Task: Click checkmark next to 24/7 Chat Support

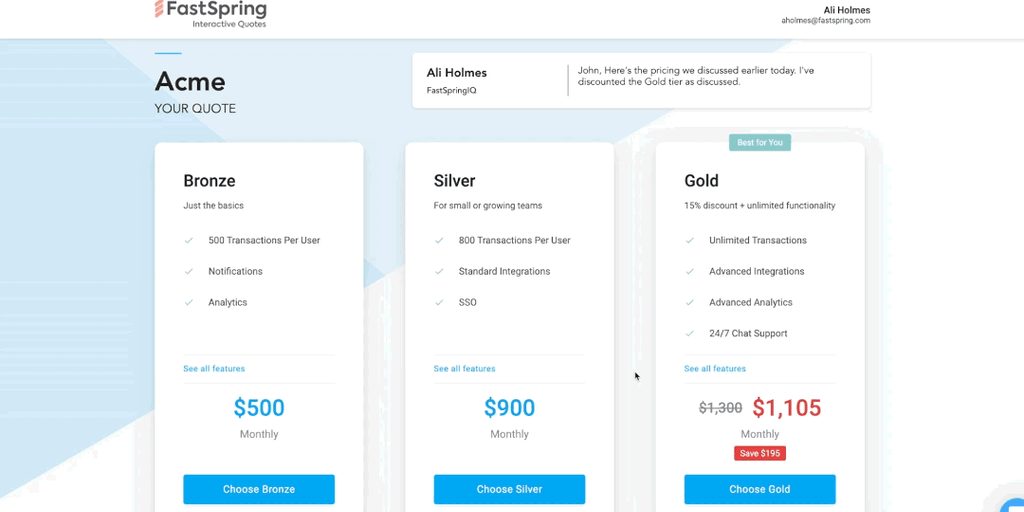Action: 689,333
